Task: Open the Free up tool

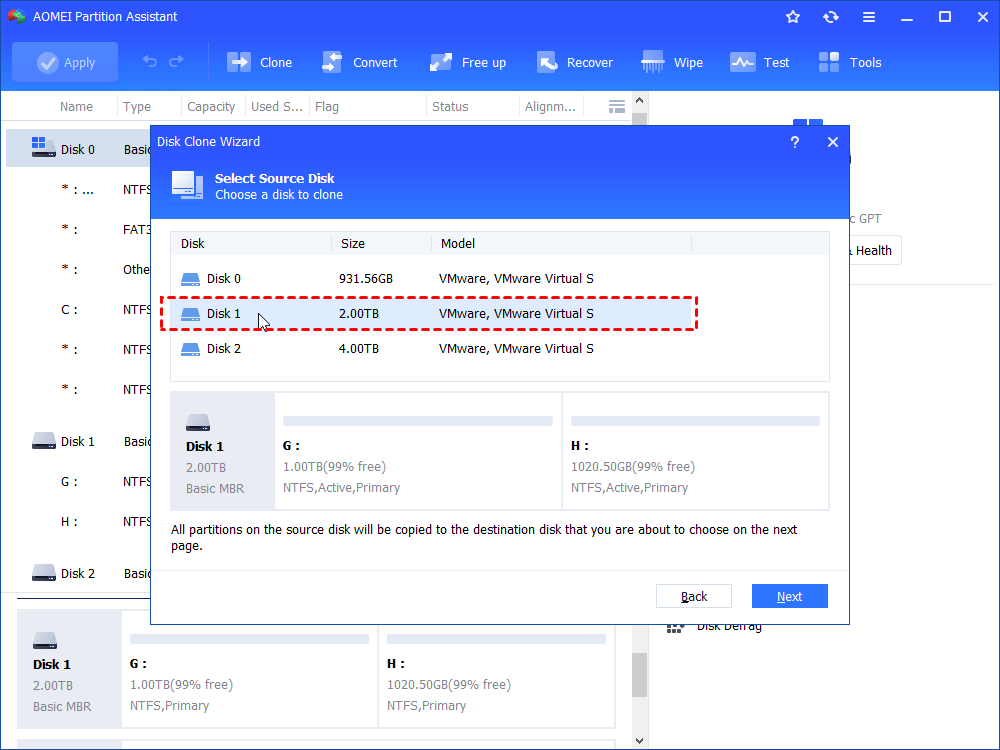Action: point(467,62)
